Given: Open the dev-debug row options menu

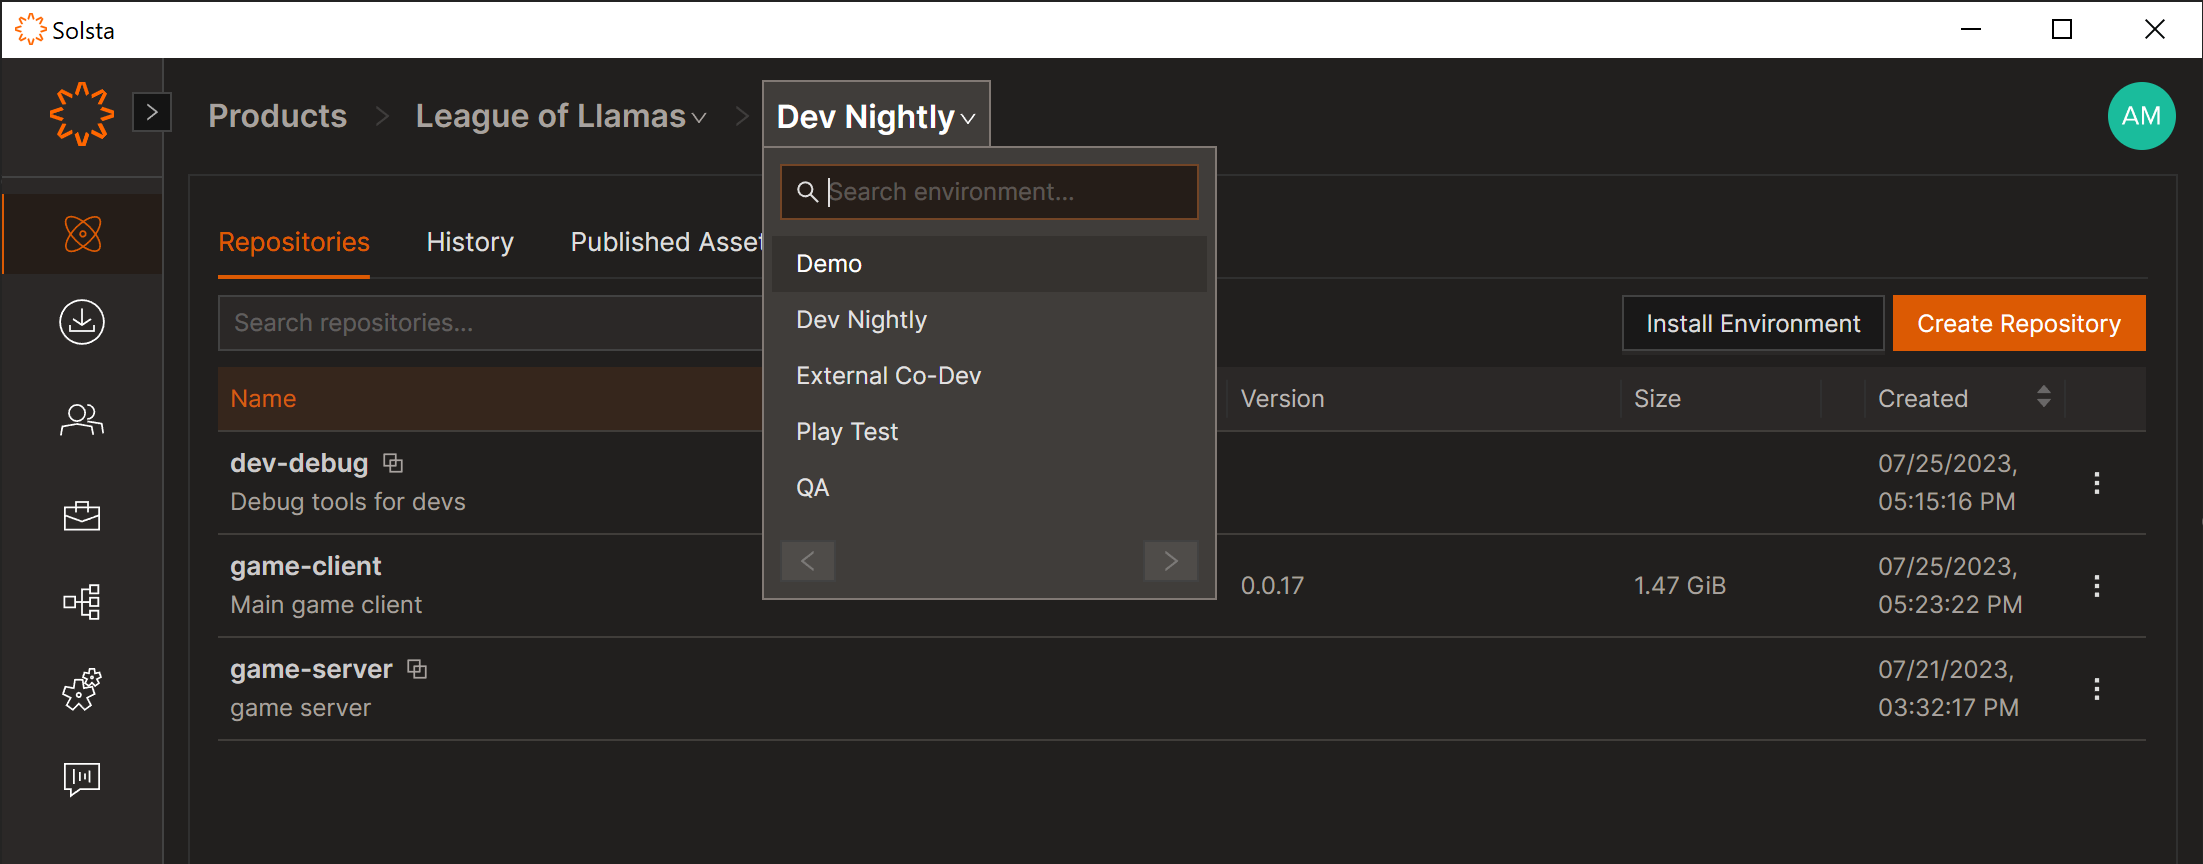Looking at the screenshot, I should pyautogui.click(x=2097, y=483).
